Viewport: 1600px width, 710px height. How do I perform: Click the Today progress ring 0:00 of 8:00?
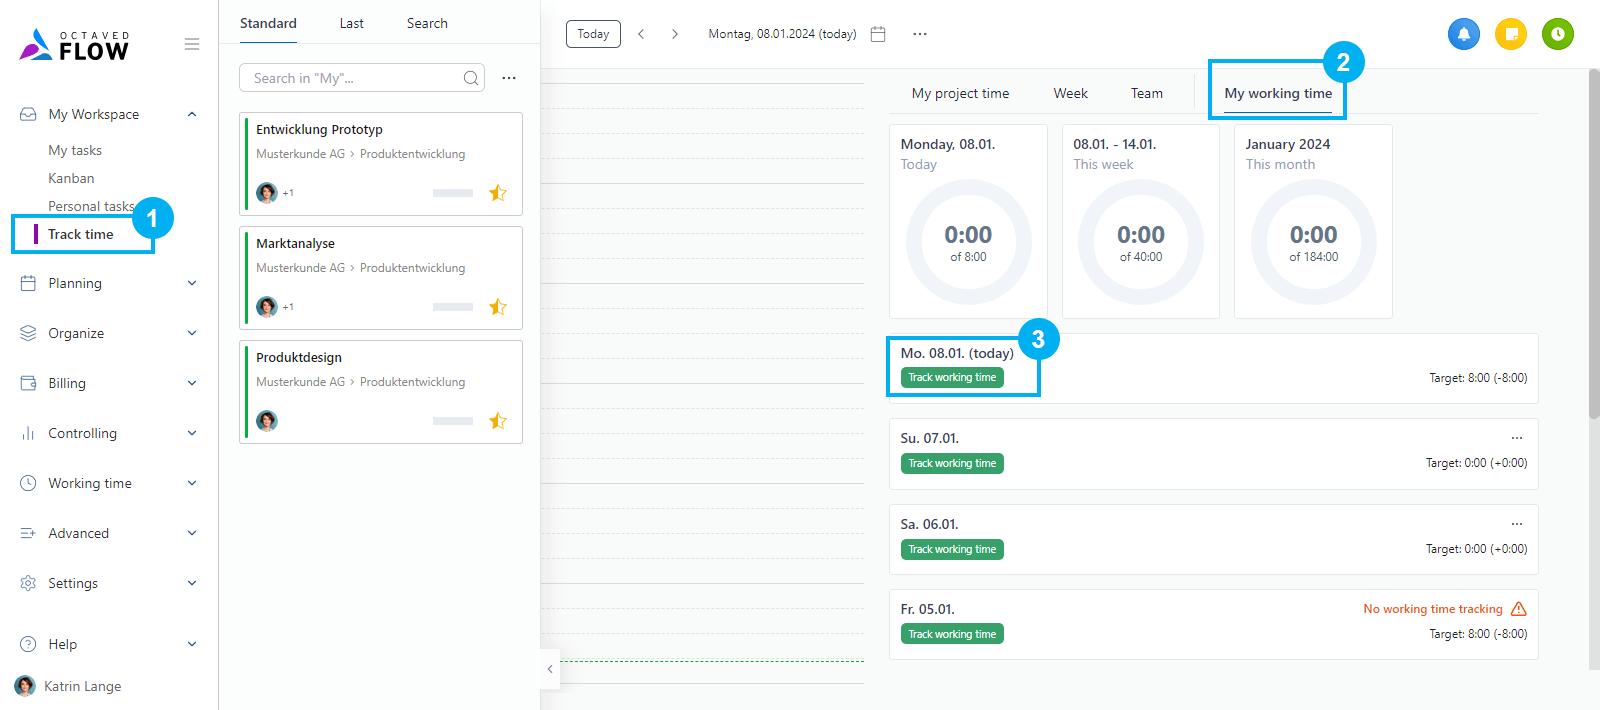coord(968,242)
